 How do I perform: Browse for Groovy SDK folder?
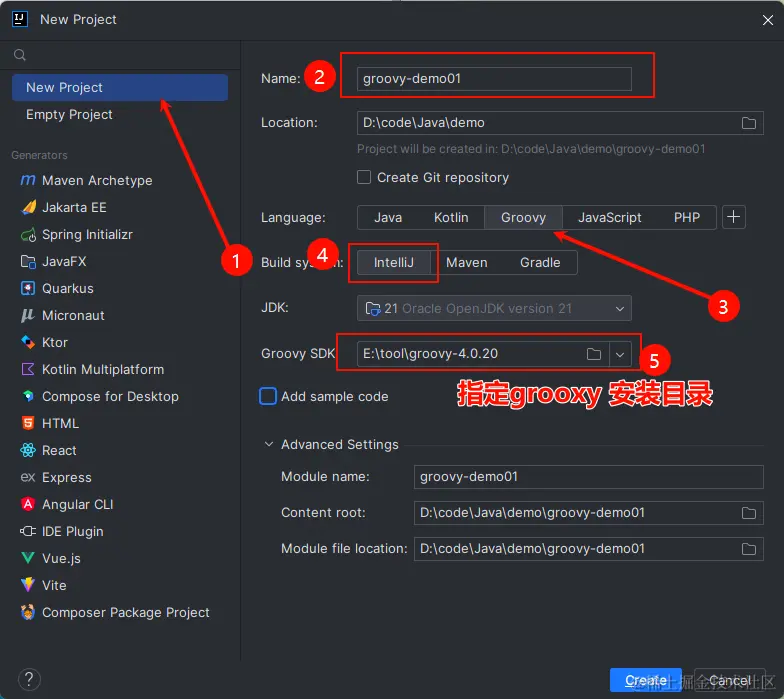(594, 354)
